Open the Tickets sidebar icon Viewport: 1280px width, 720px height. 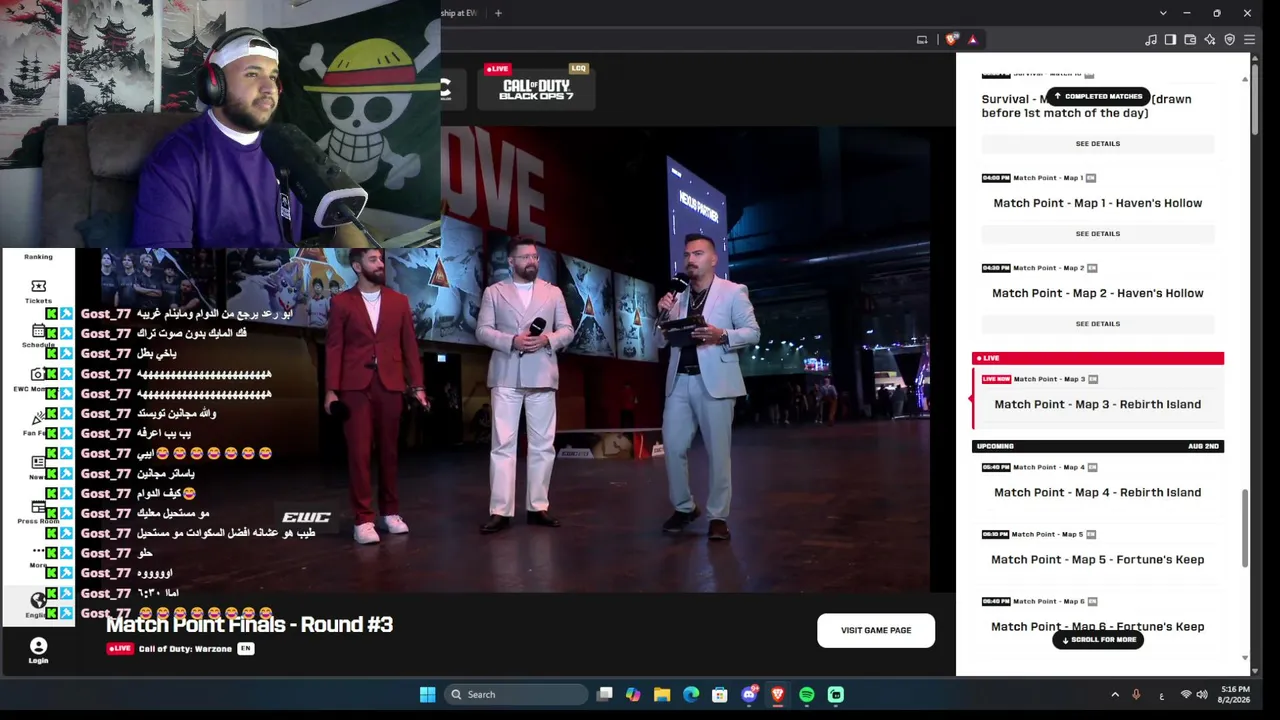click(38, 287)
